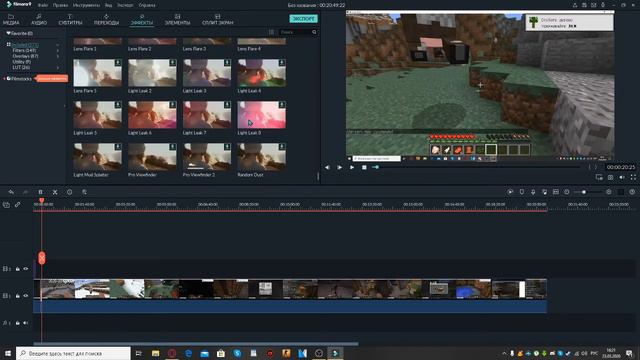Click the render preview icon above timeline
Screen dimensions: 640x360
[x=510, y=192]
